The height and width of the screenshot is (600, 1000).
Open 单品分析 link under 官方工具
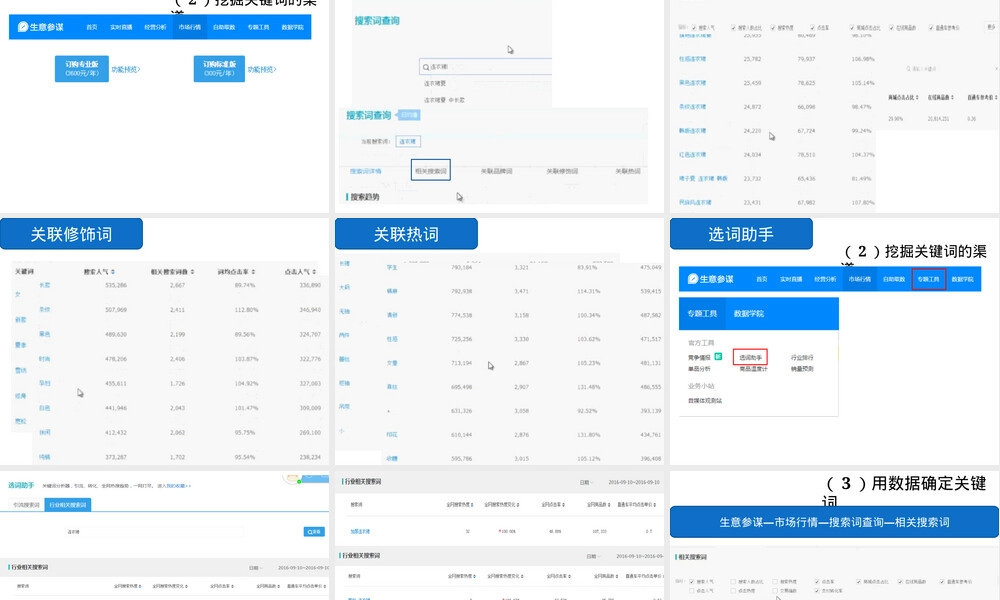[699, 369]
